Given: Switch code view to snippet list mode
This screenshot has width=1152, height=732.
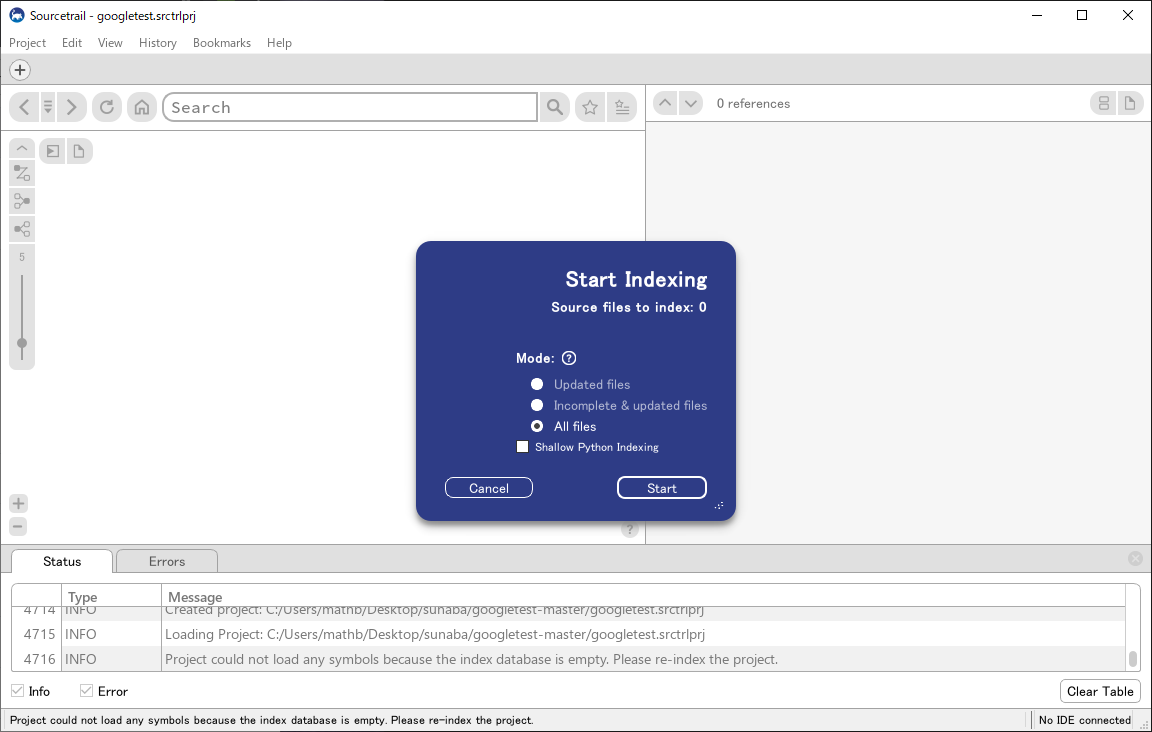Looking at the screenshot, I should click(1104, 103).
